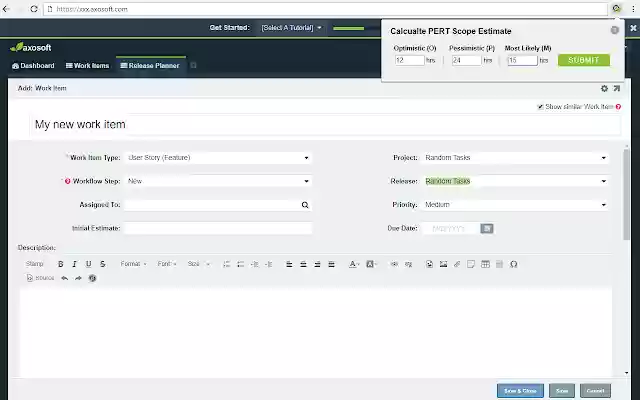Click the browser address bar

pyautogui.click(x=325, y=9)
